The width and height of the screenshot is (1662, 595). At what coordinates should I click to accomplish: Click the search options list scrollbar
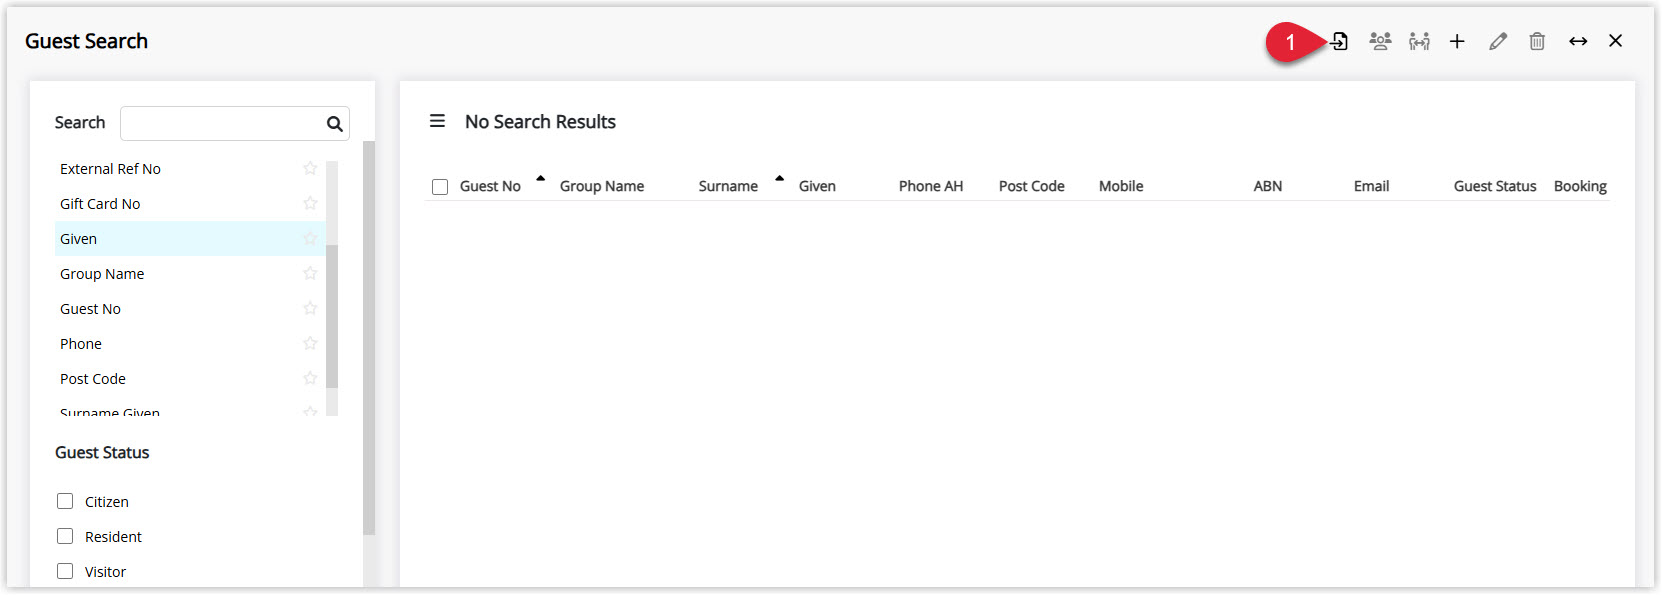point(332,316)
